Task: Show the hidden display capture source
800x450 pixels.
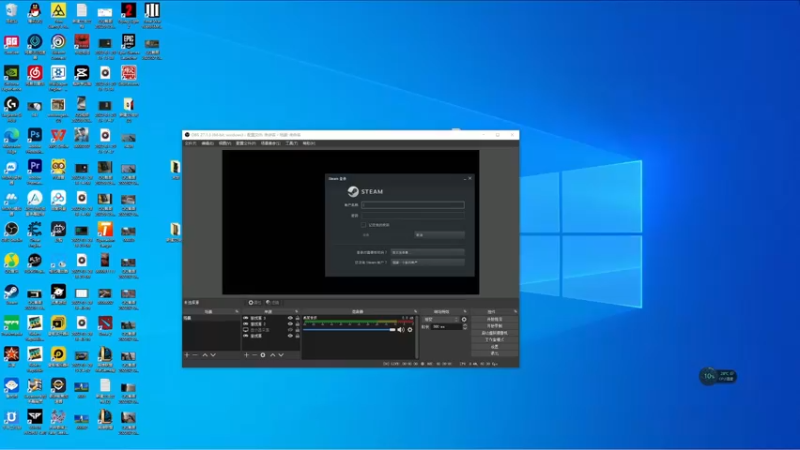Action: [290, 330]
